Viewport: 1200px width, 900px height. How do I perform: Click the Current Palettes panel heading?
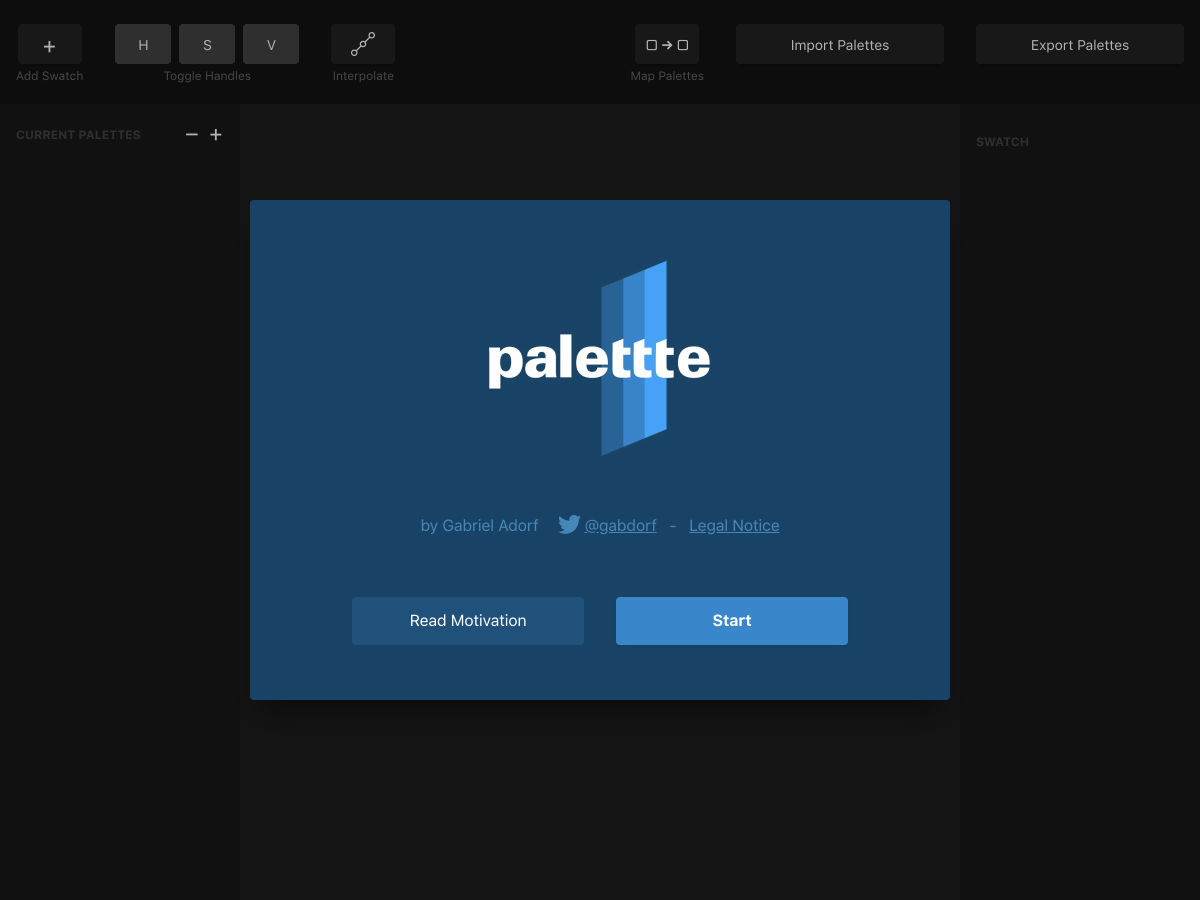(x=78, y=135)
